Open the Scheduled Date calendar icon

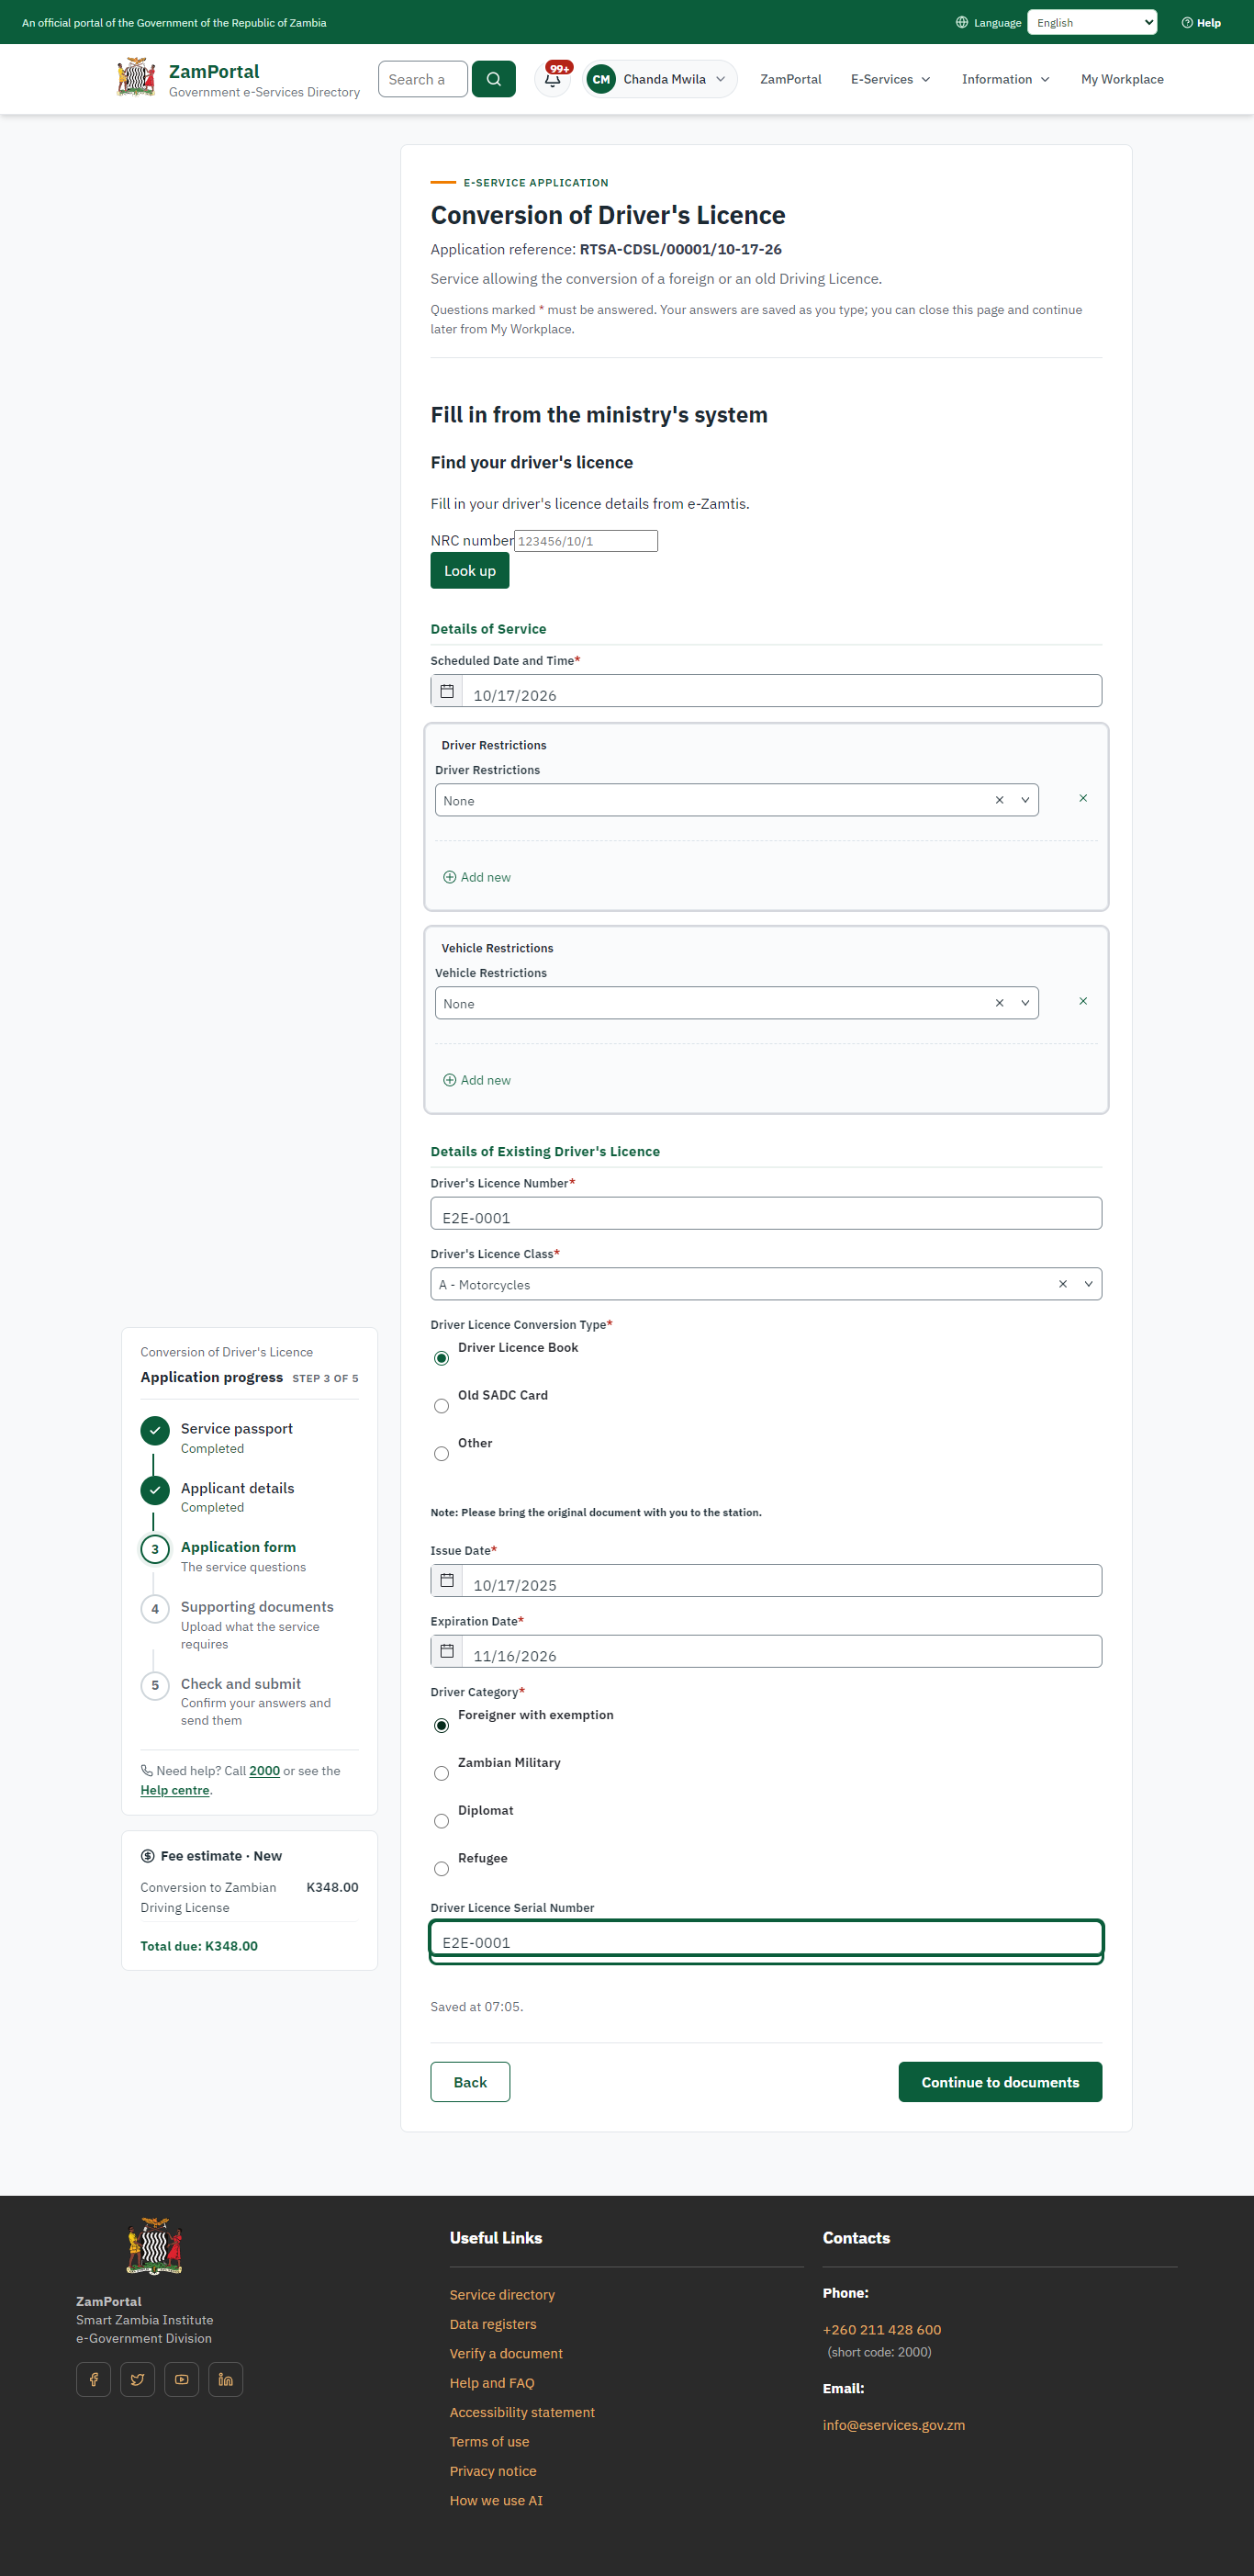447,691
